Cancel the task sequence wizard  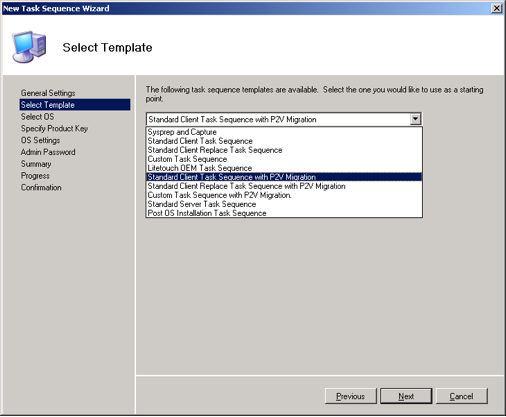(x=462, y=396)
